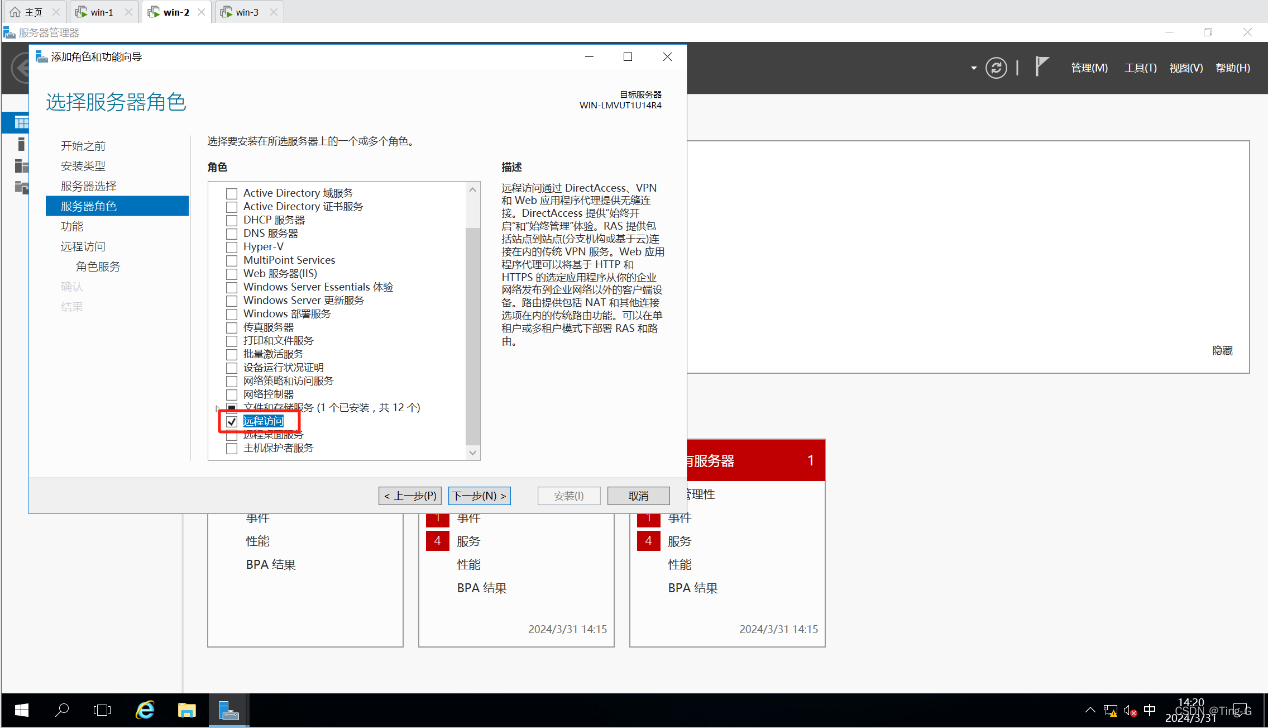Click the 取消 button

(x=639, y=496)
